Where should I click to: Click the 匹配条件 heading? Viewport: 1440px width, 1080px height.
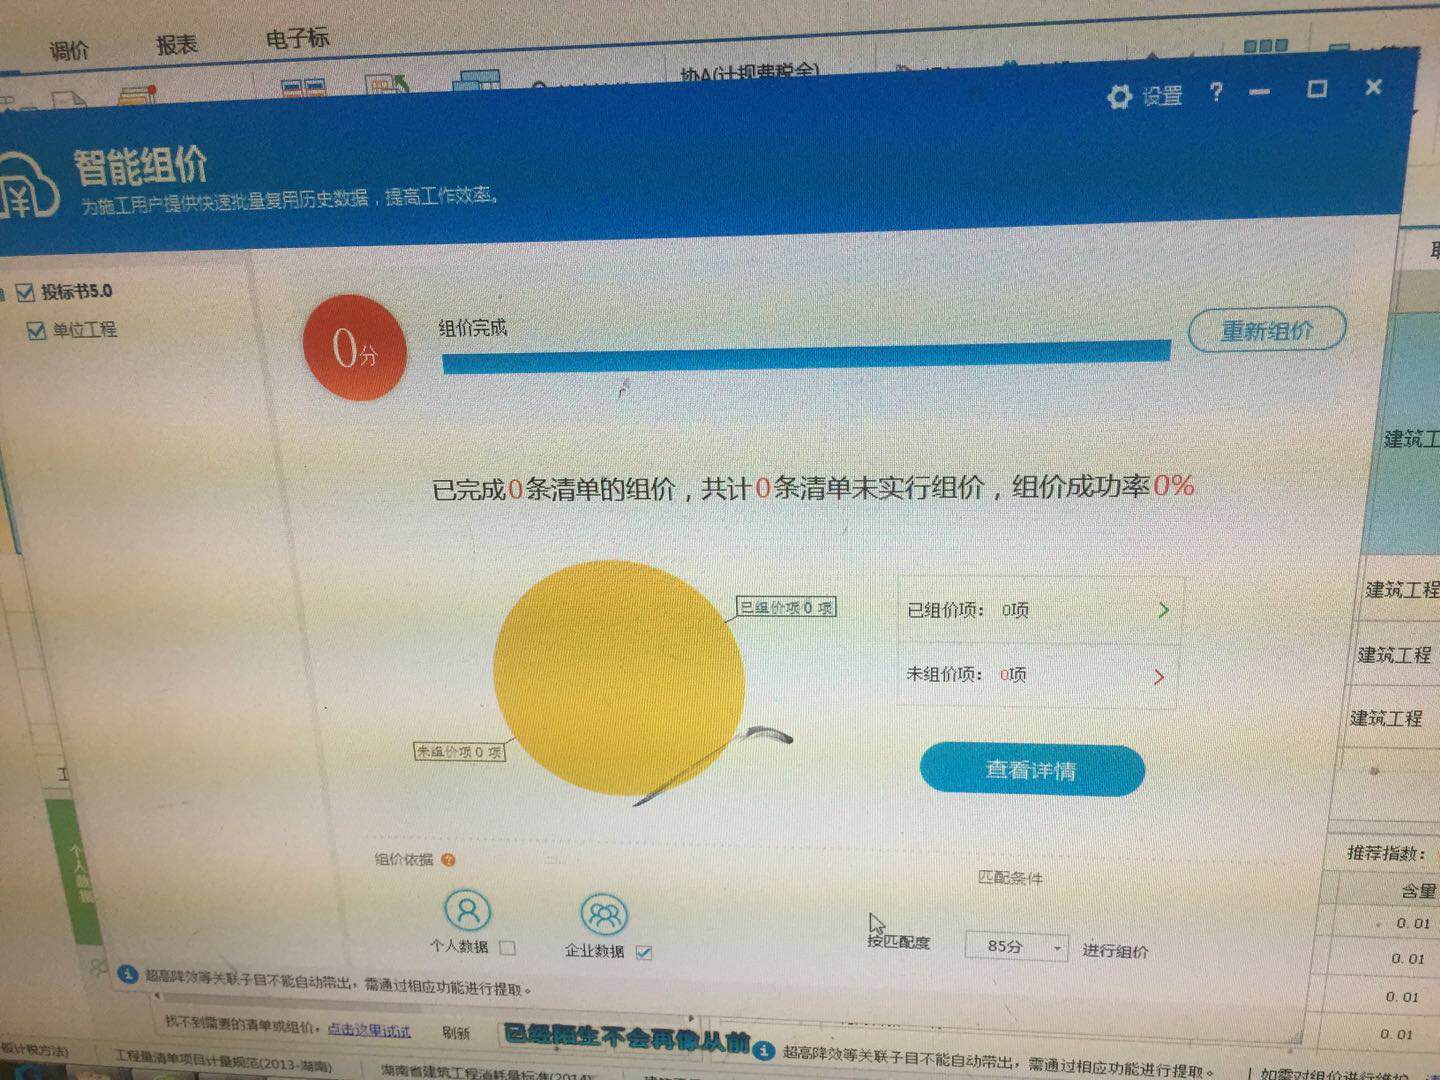pyautogui.click(x=1010, y=877)
